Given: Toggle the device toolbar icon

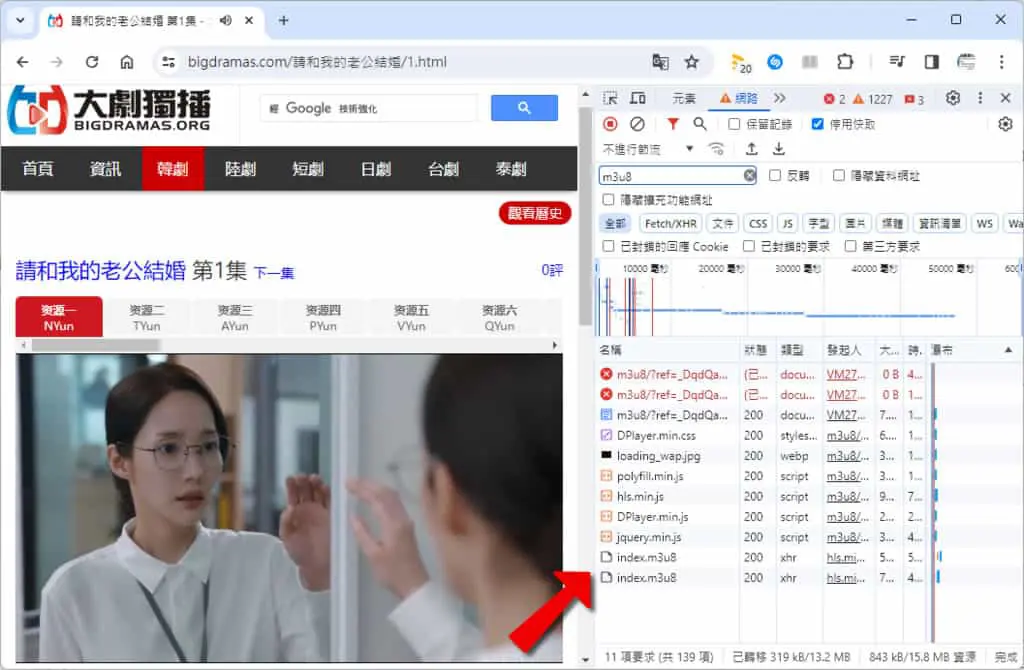Looking at the screenshot, I should 637,99.
